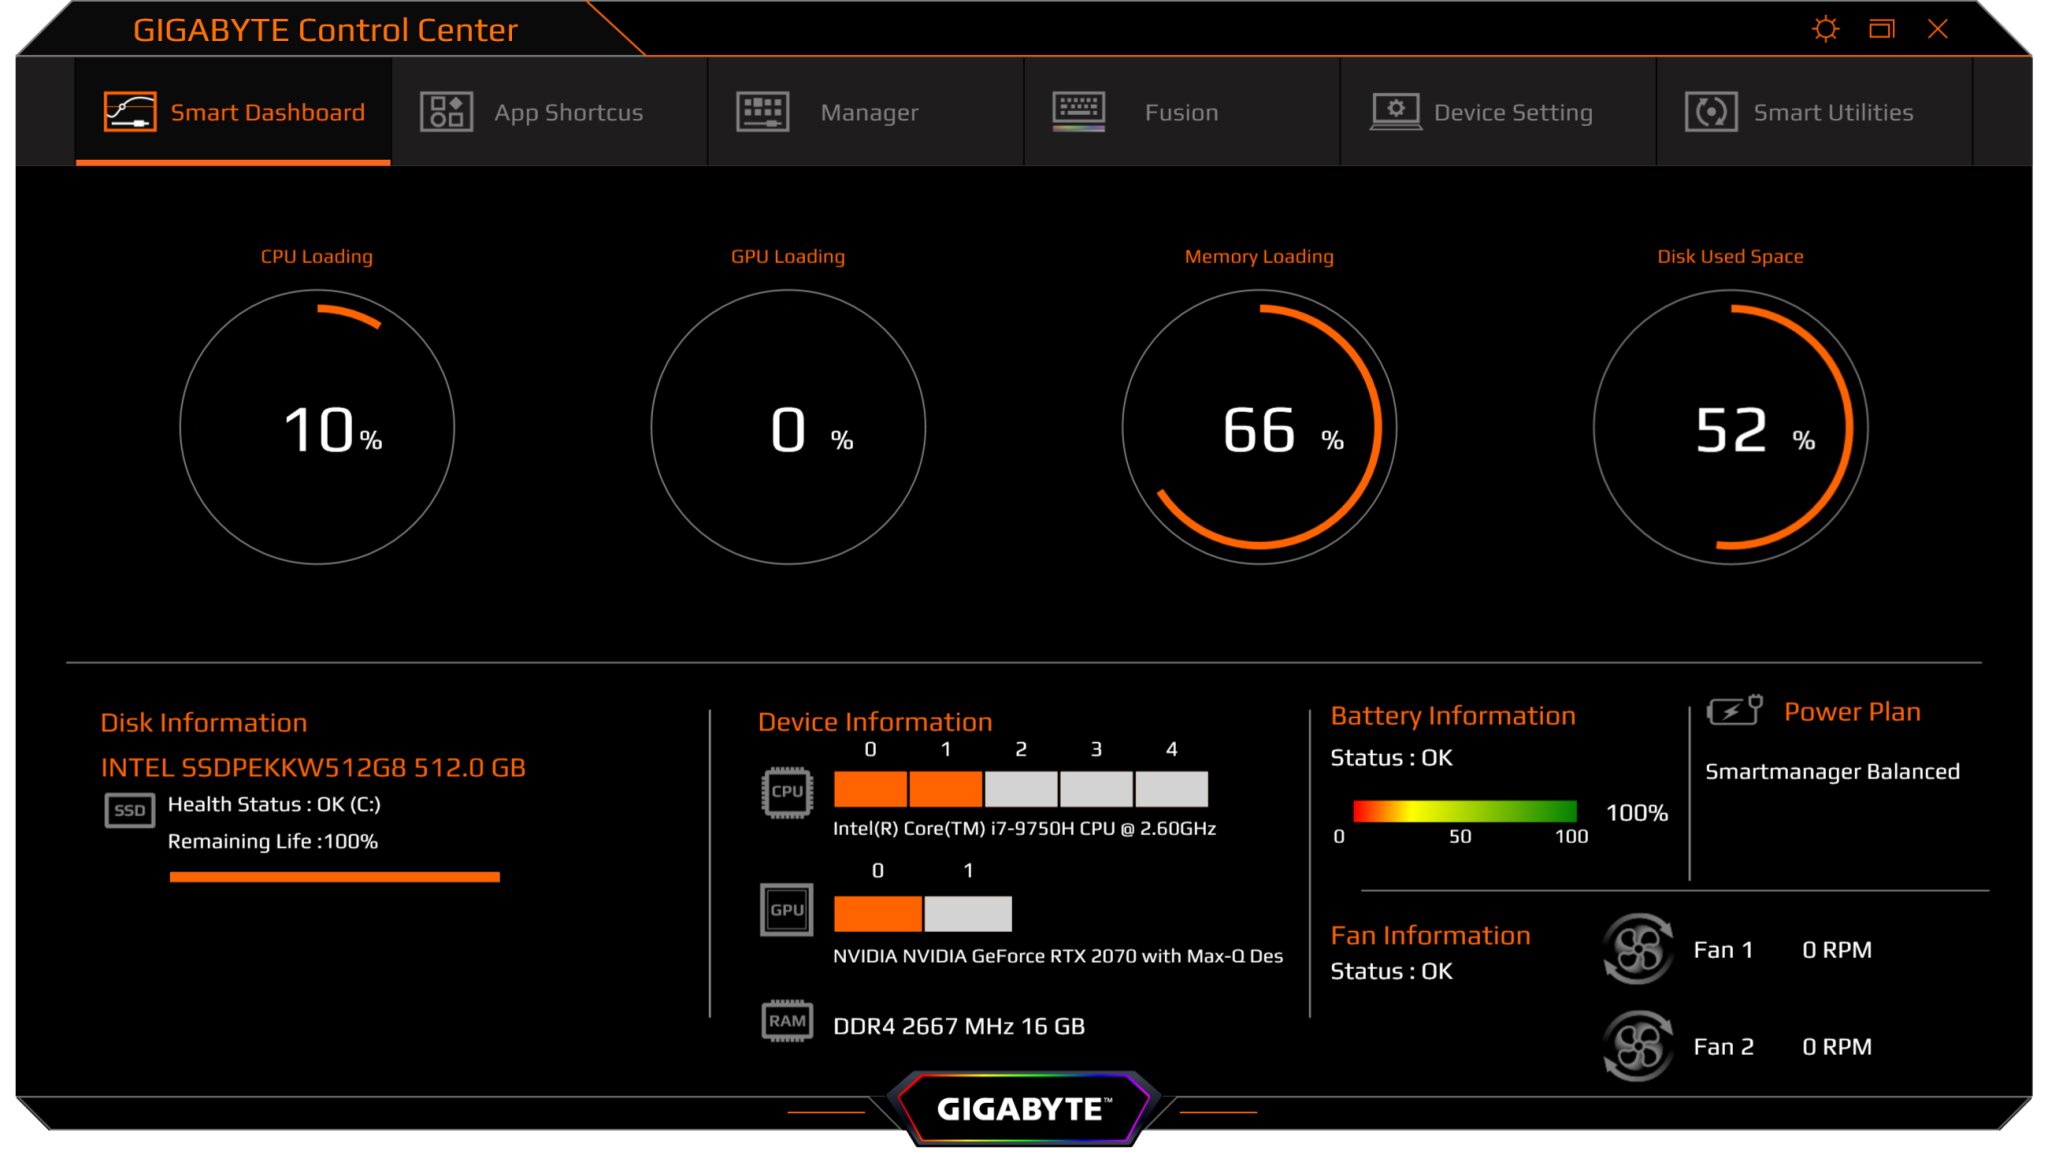Click the battery level gradient bar
This screenshot has height=1166, width=2048.
[x=1464, y=812]
